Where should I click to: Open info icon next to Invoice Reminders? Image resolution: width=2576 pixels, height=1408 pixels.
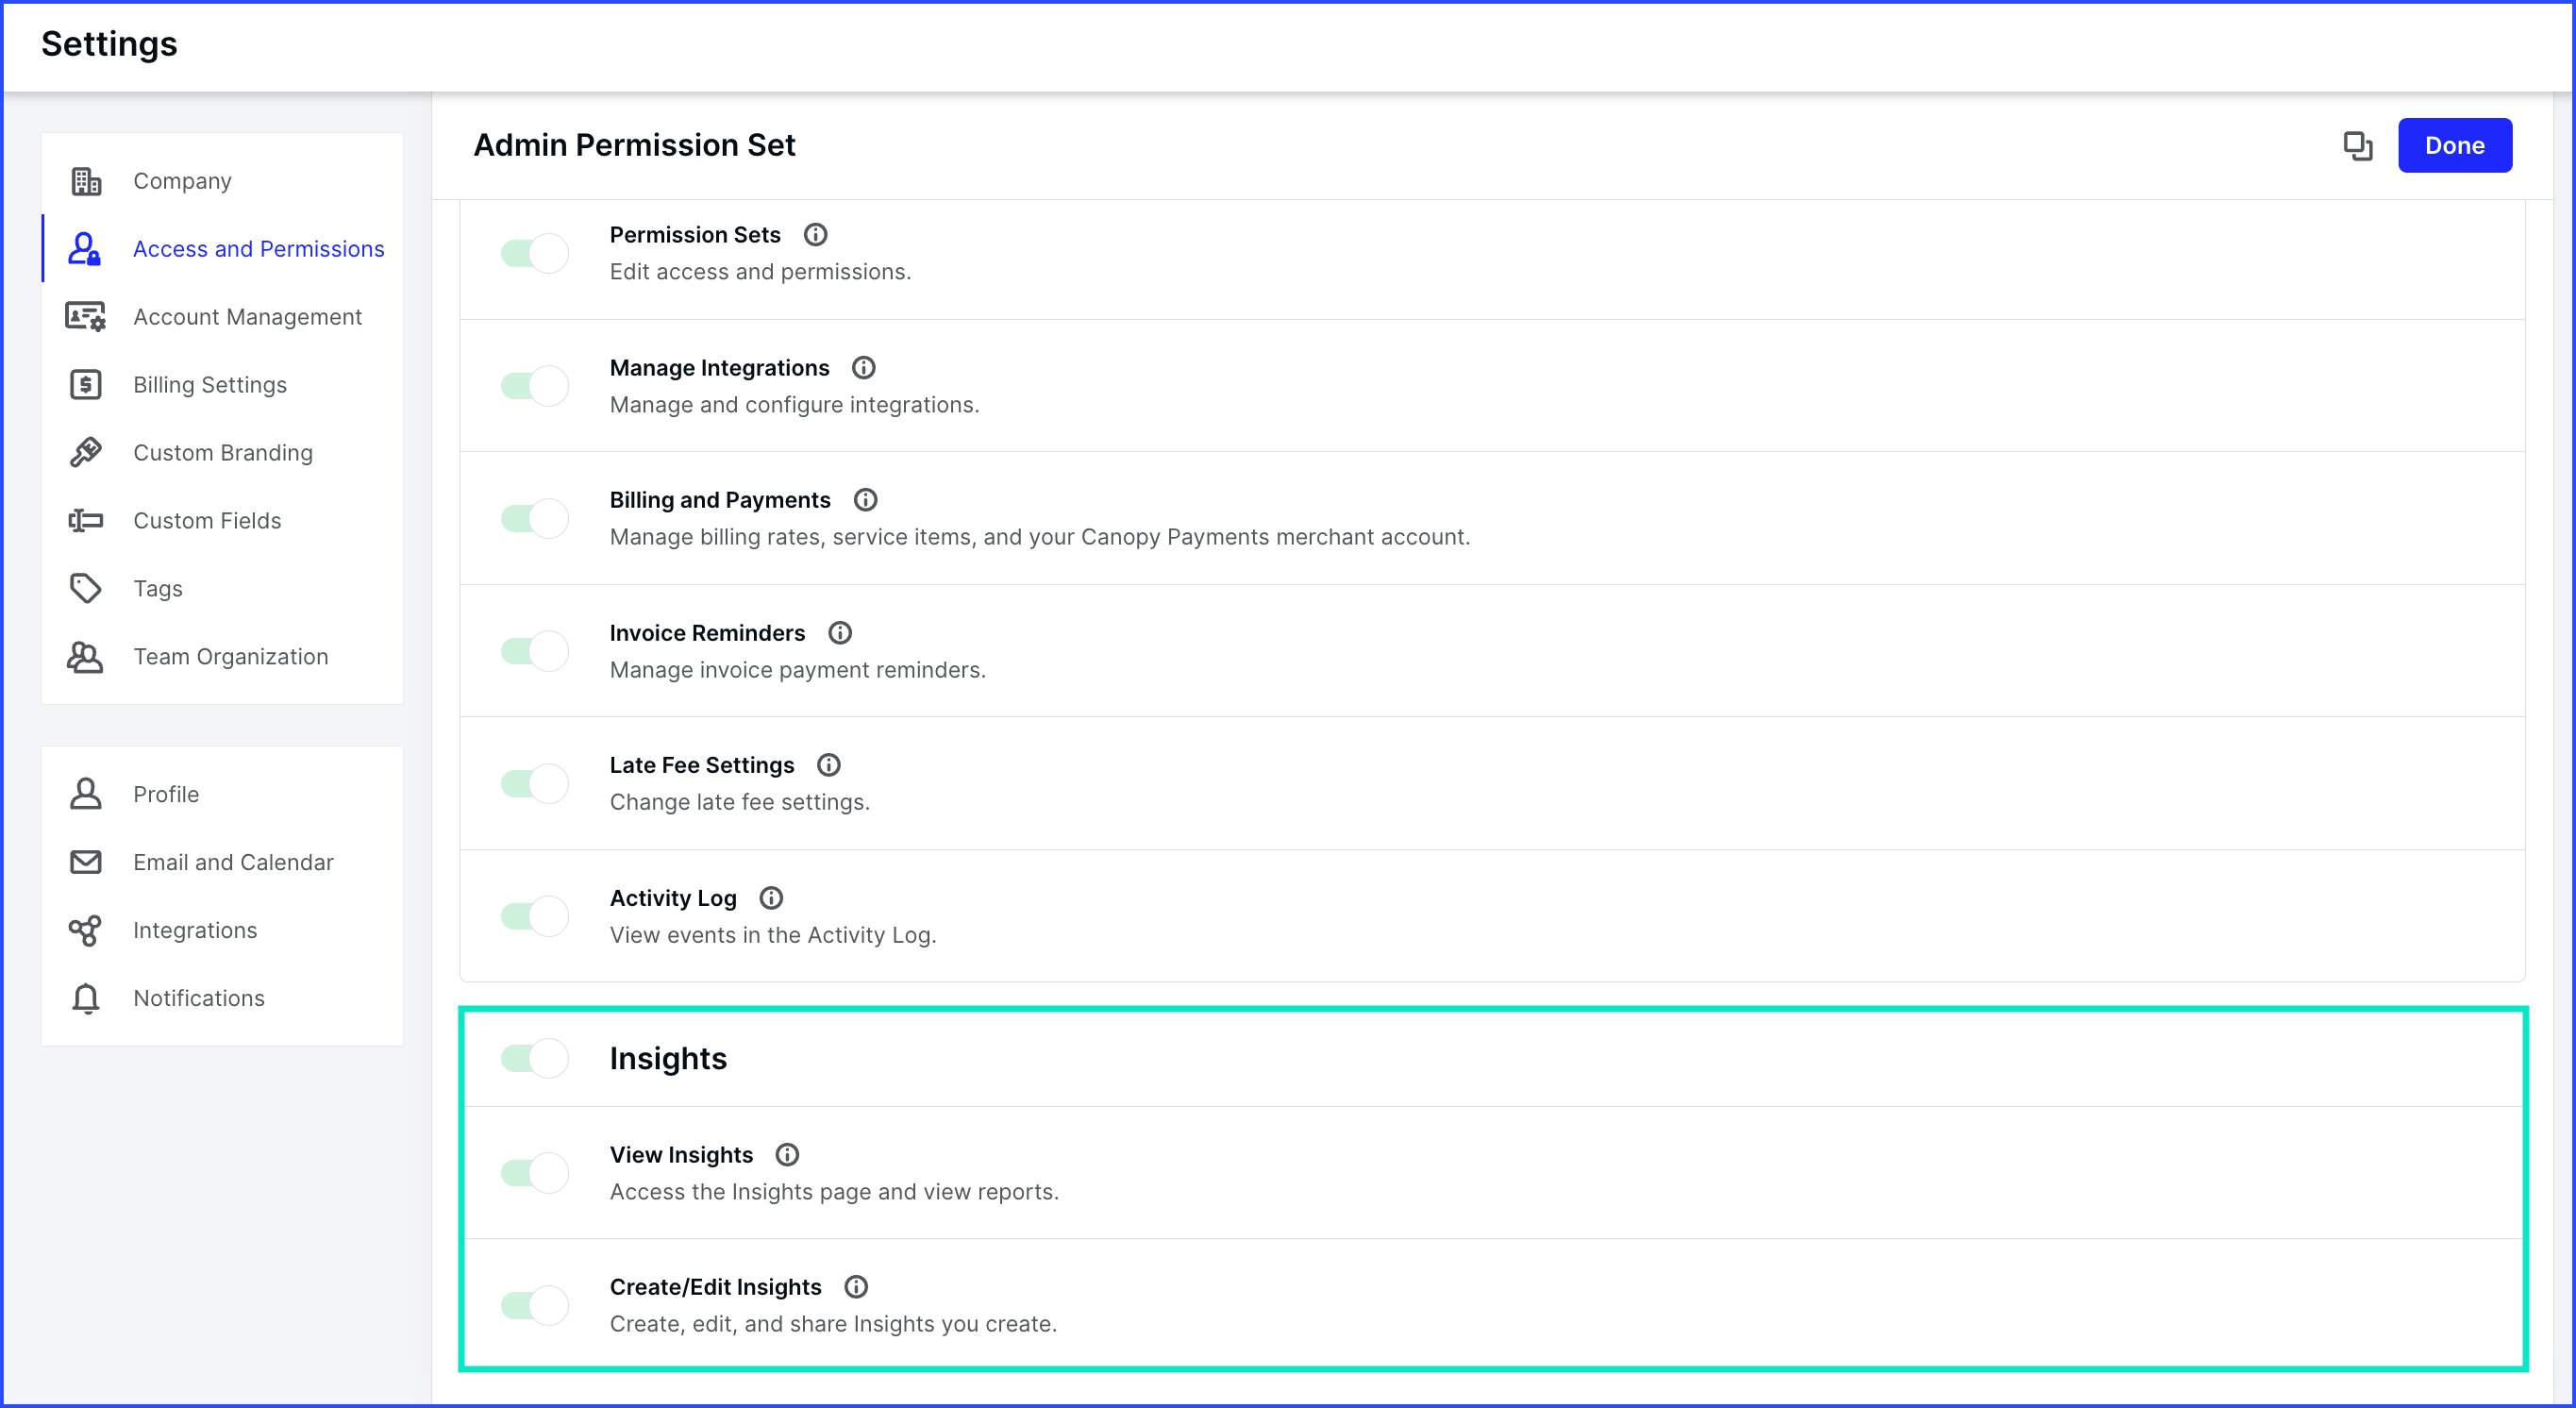tap(839, 633)
